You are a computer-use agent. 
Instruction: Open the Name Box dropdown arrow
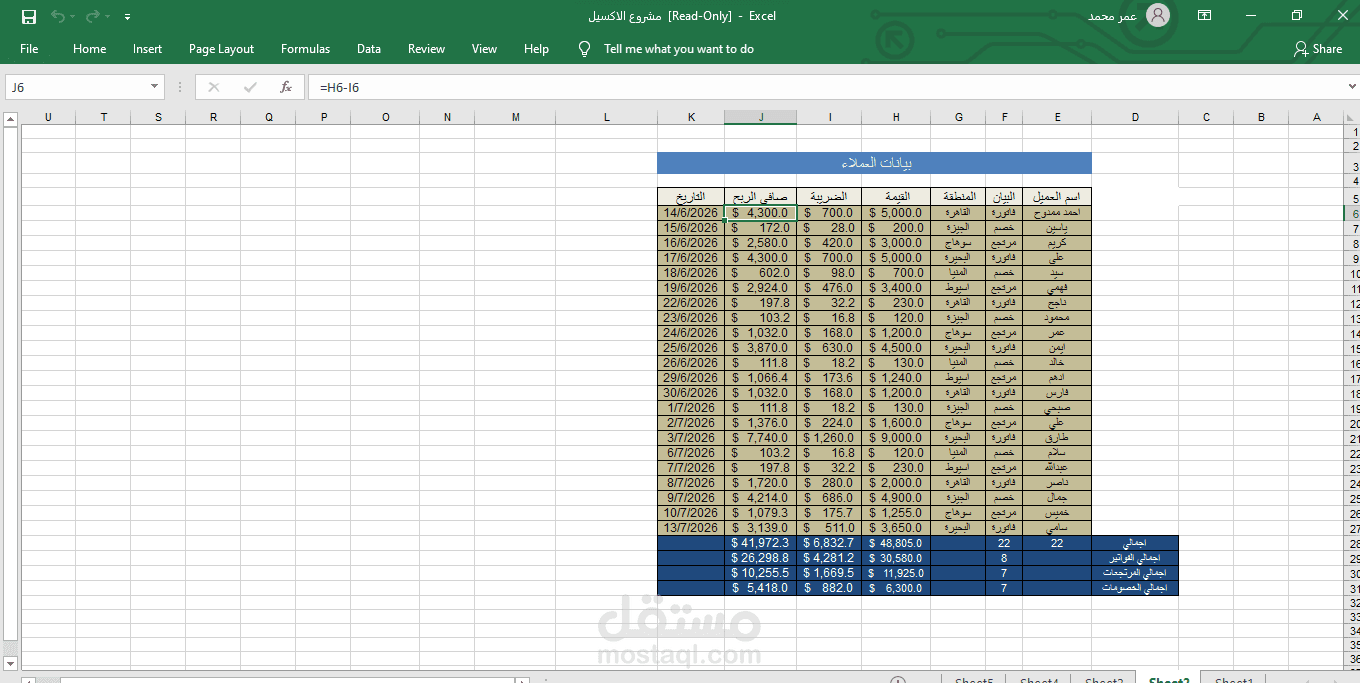pyautogui.click(x=154, y=87)
